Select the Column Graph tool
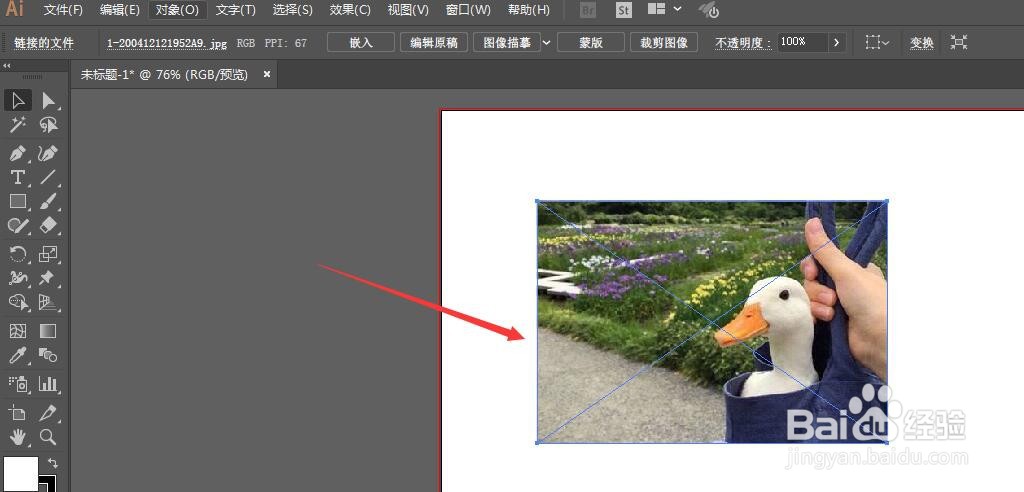The image size is (1024, 492). [x=48, y=384]
